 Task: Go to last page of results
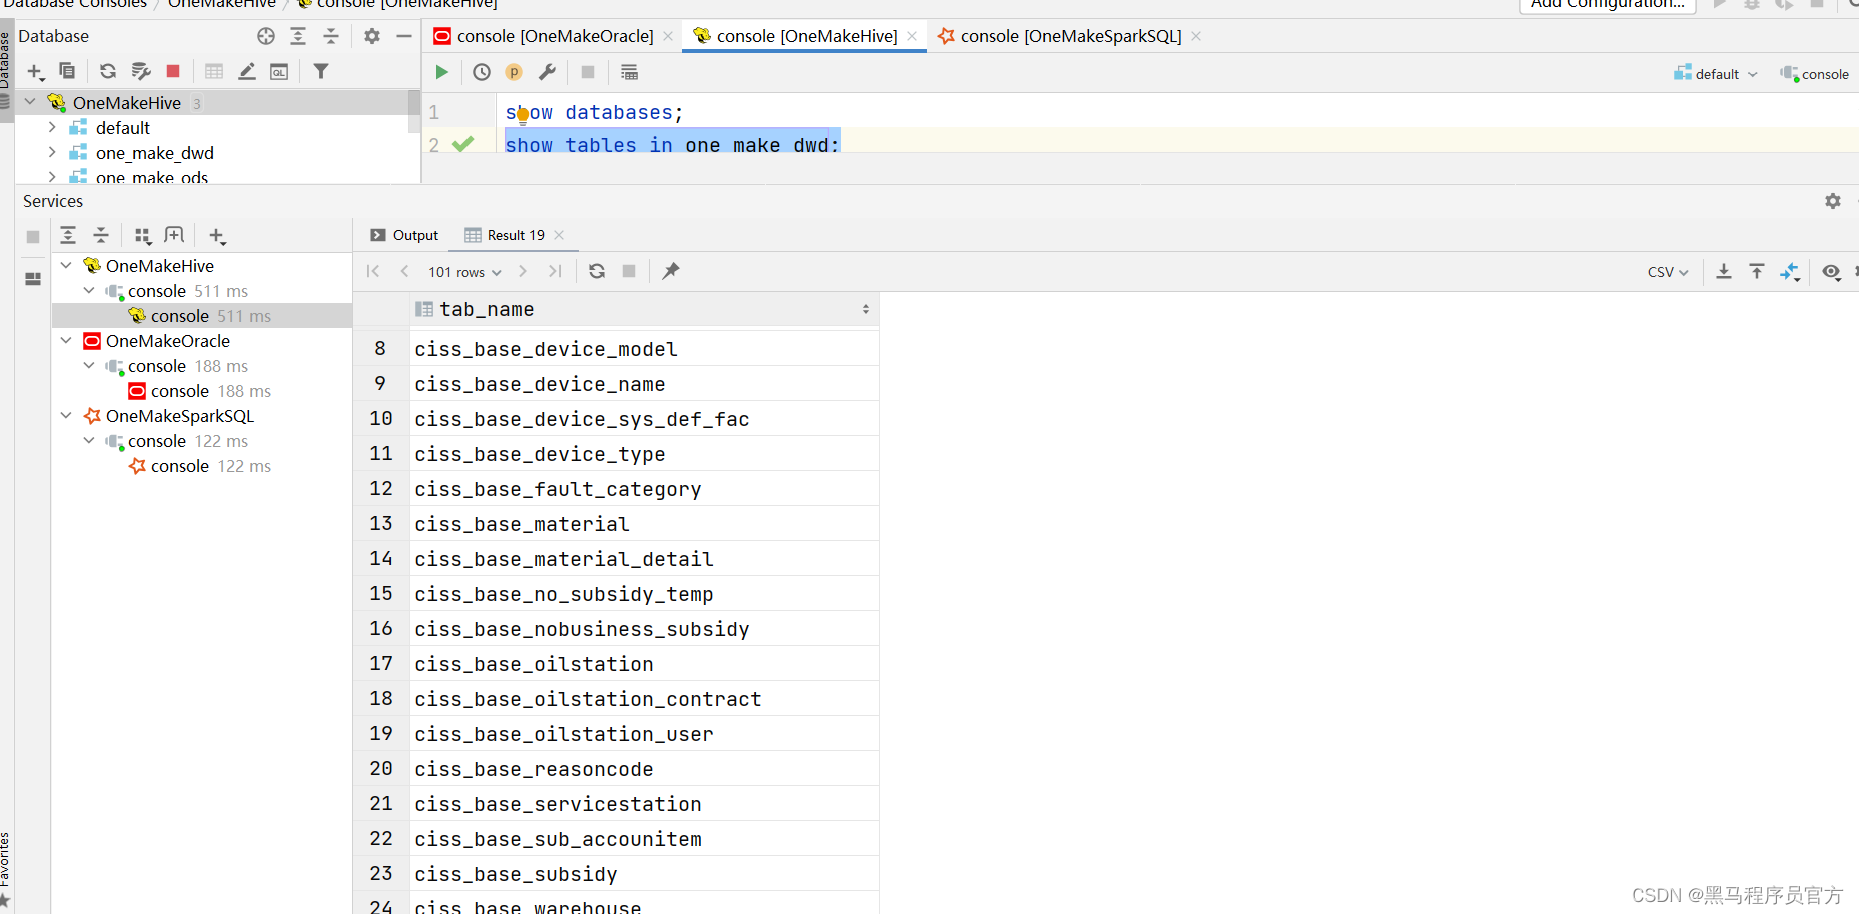[x=556, y=271]
